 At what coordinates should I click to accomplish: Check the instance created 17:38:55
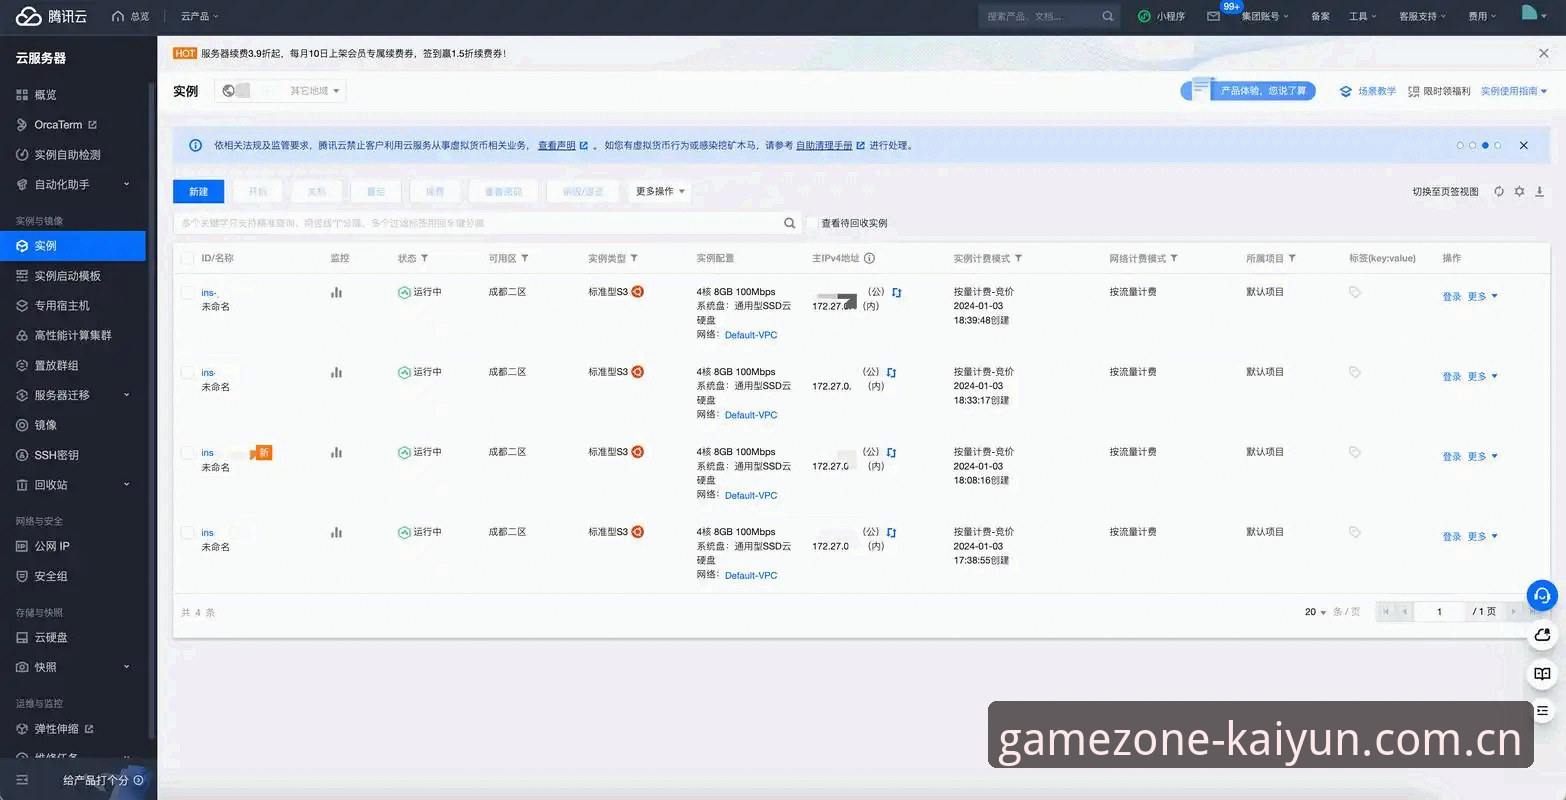187,532
